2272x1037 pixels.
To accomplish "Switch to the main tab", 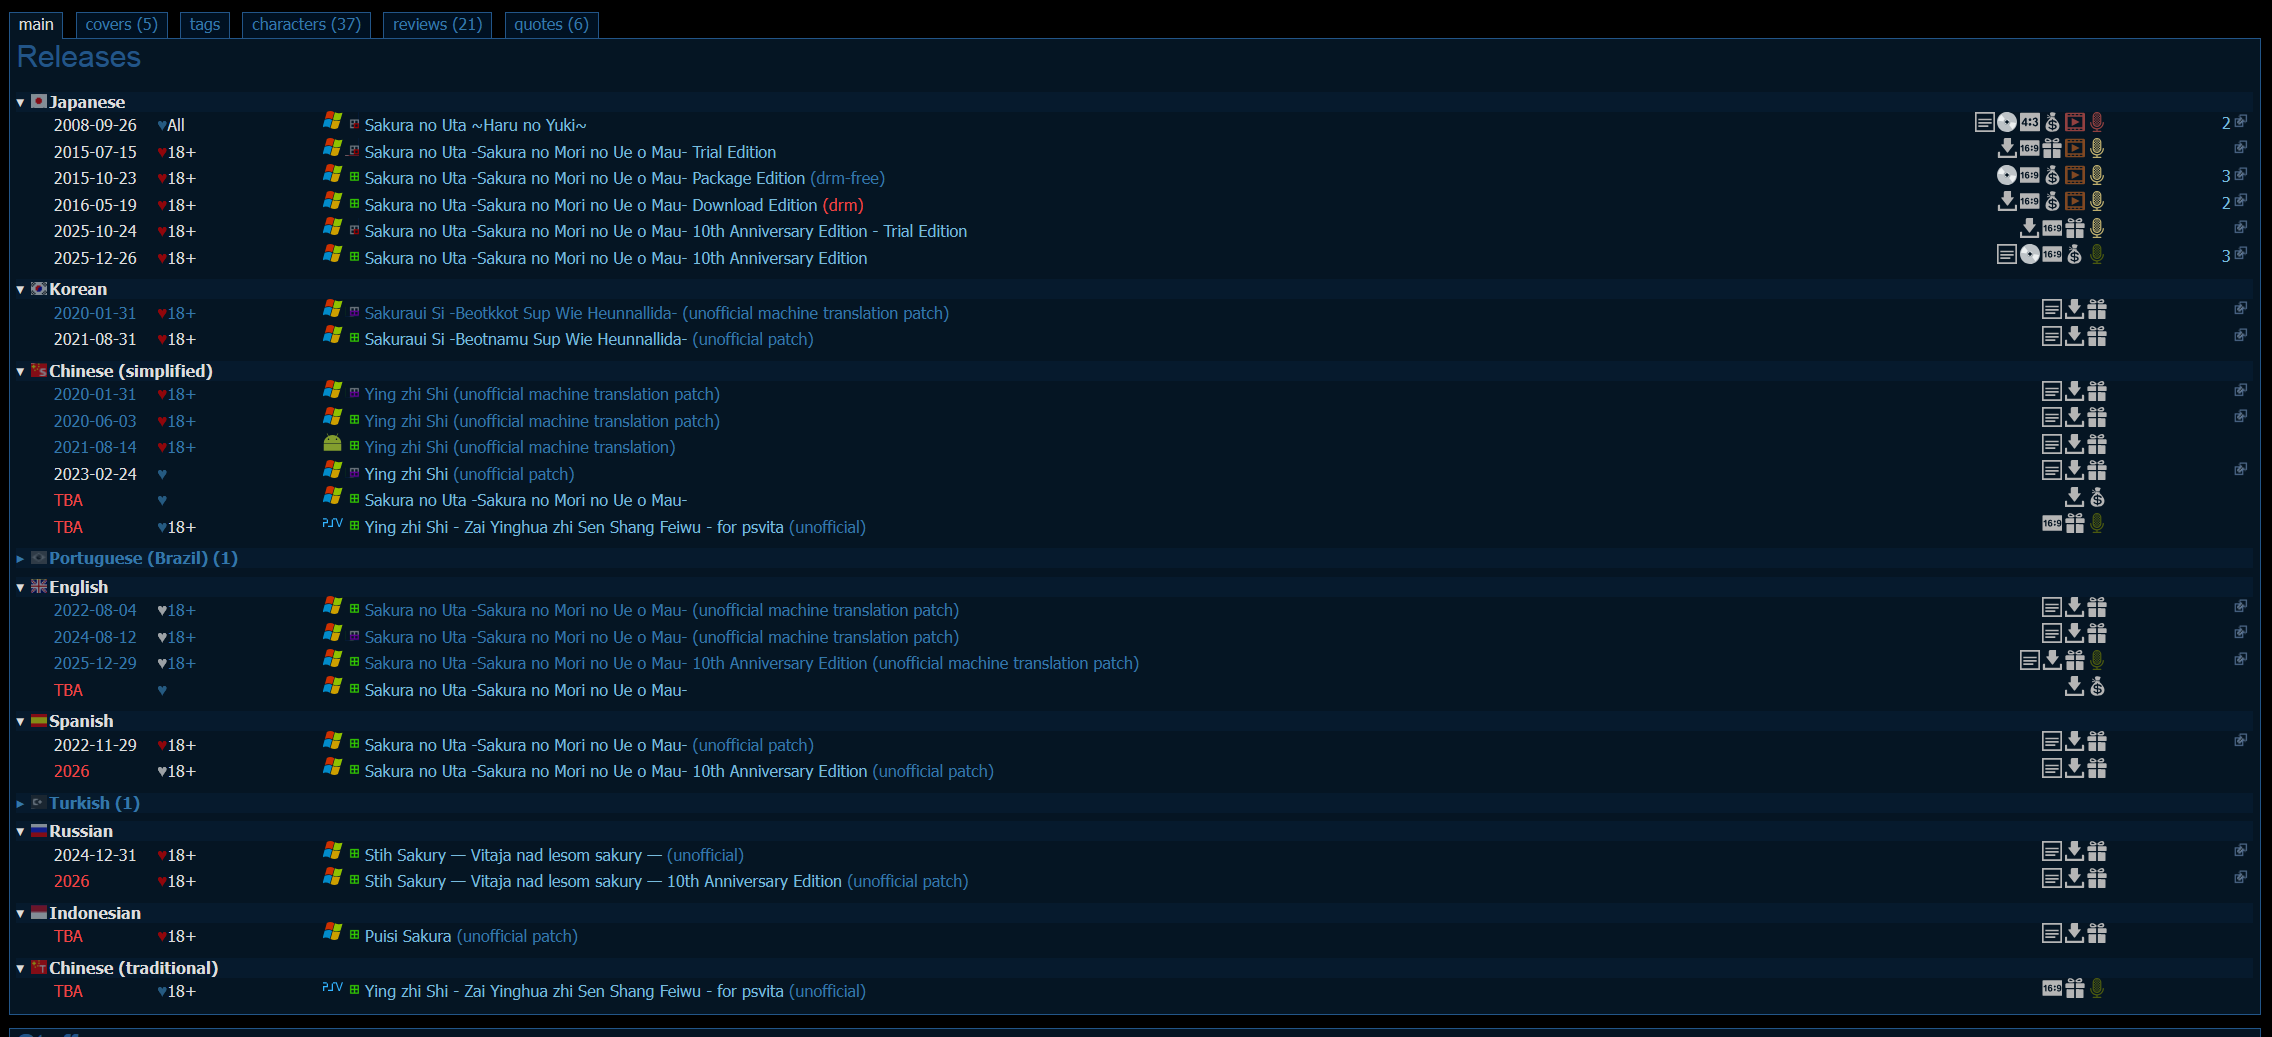I will coord(36,25).
